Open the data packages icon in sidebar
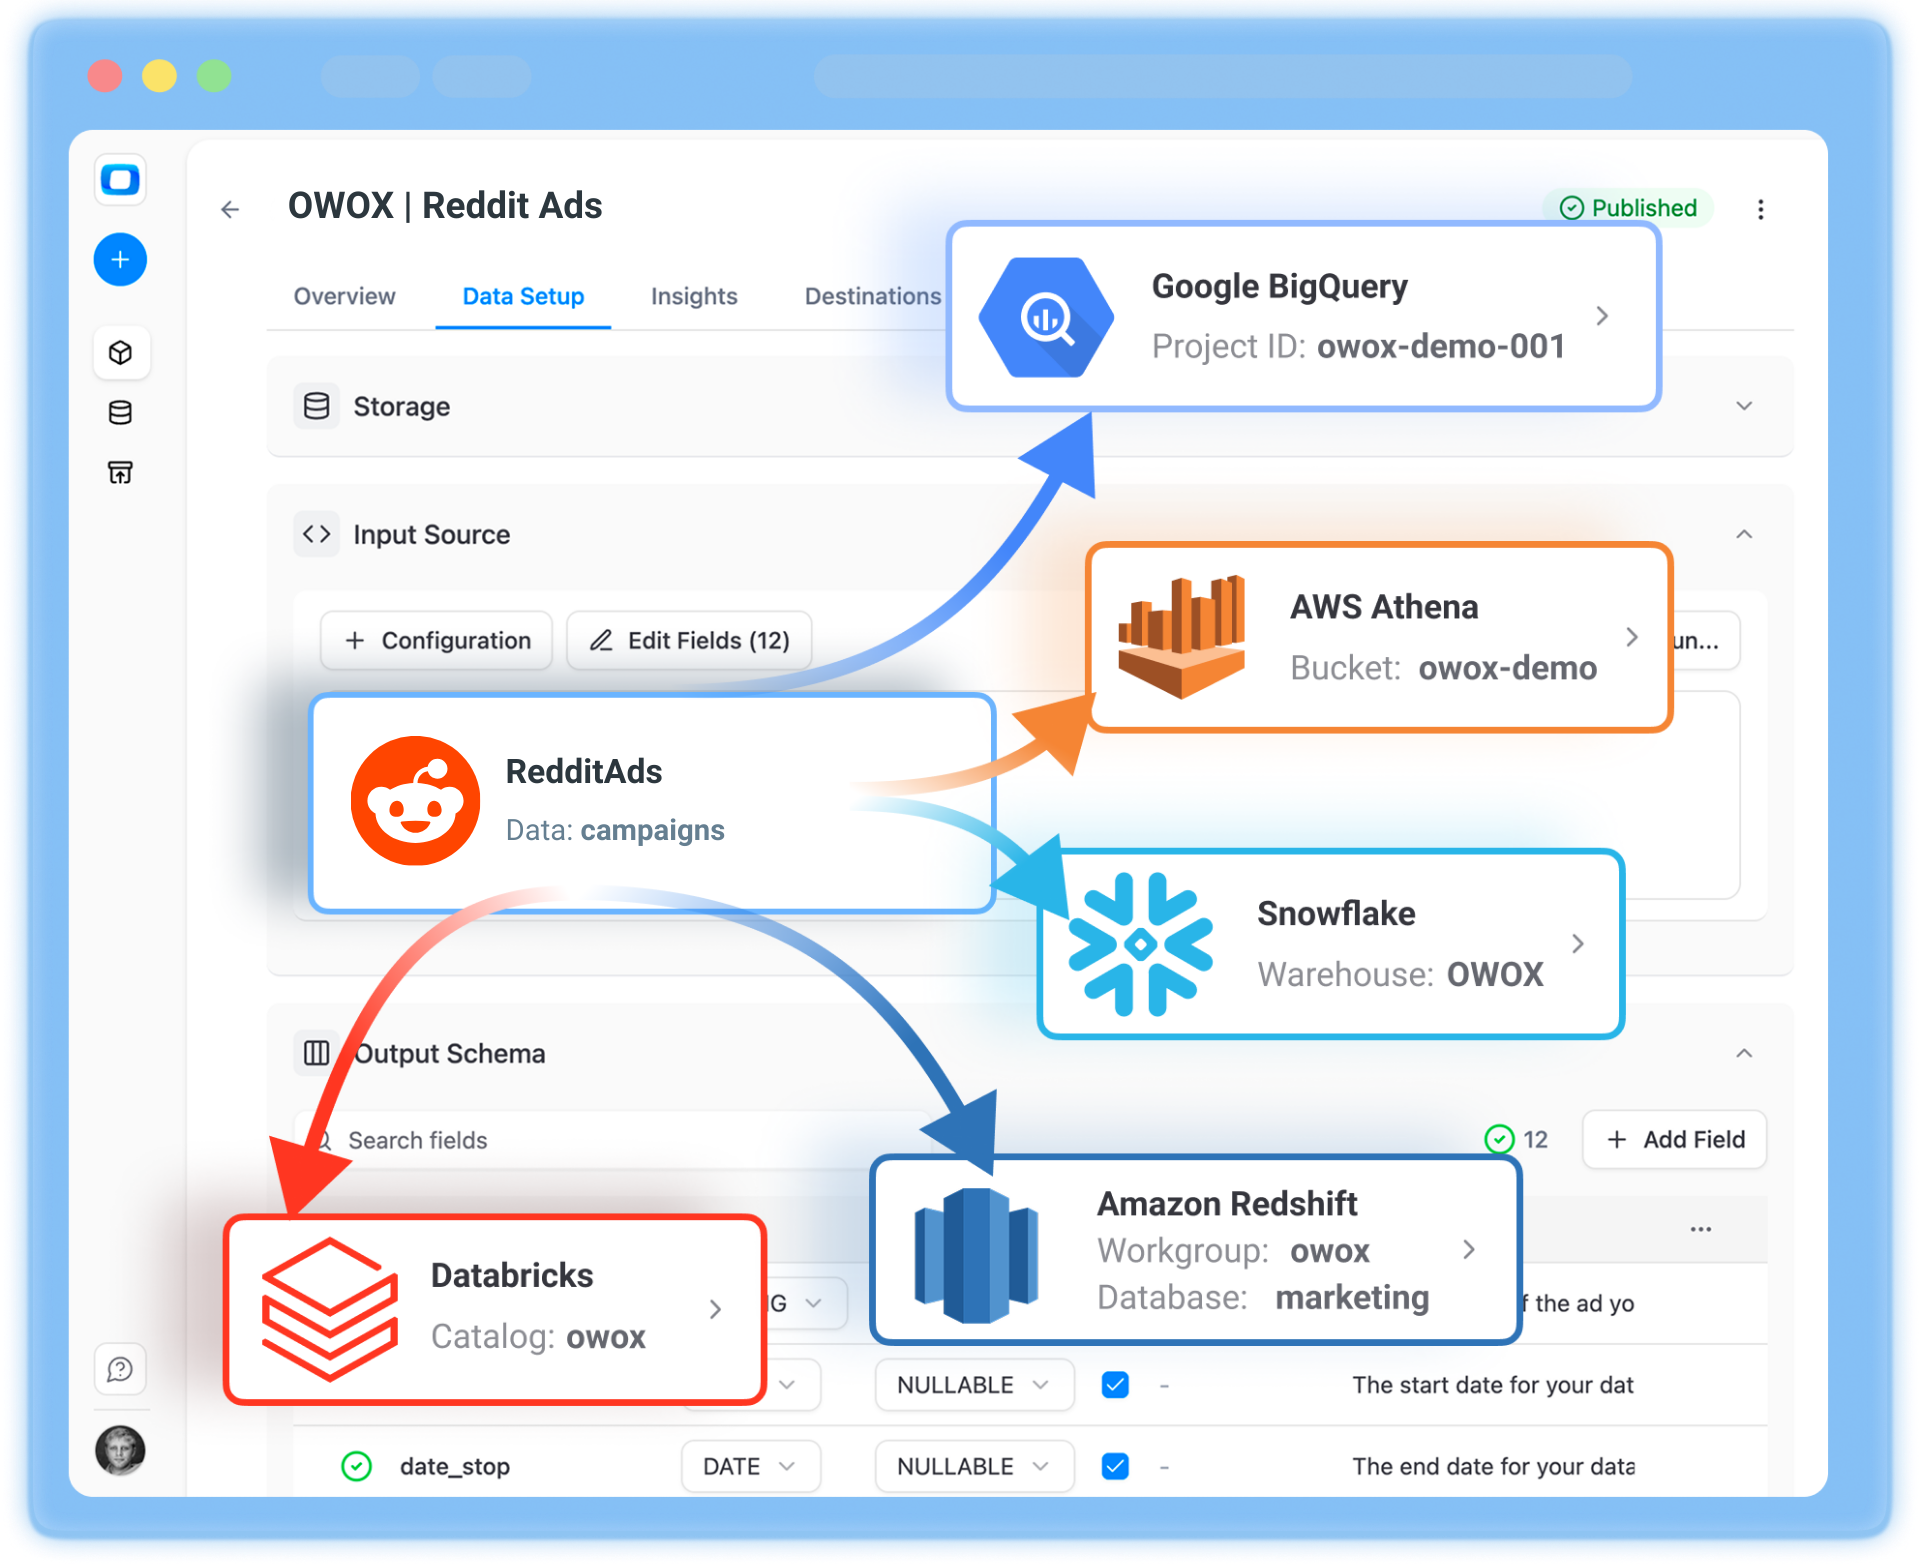 click(121, 352)
